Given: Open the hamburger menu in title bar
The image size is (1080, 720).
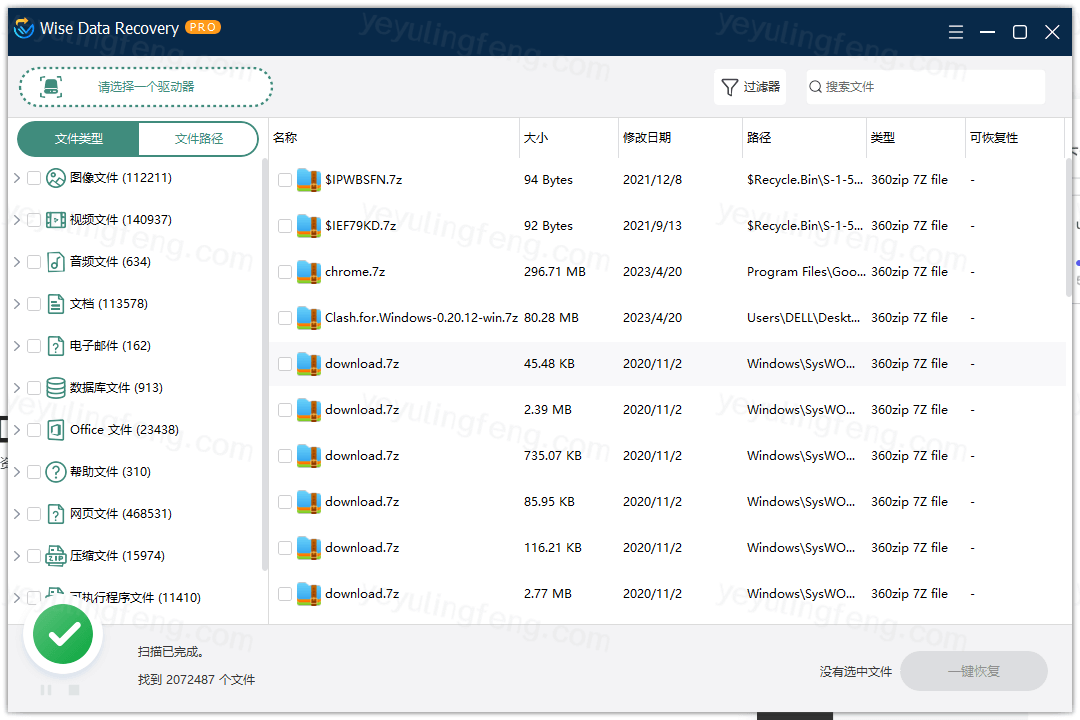Looking at the screenshot, I should (955, 32).
